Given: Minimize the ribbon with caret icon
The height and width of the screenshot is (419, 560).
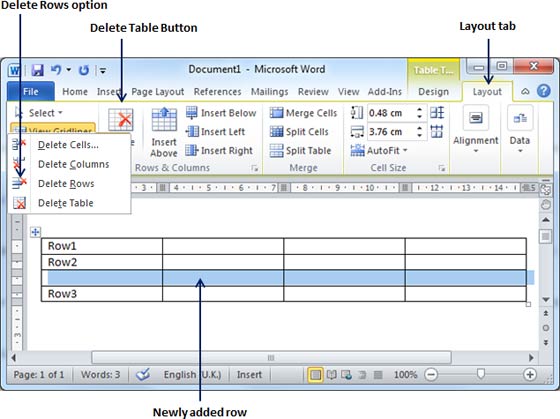Looking at the screenshot, I should [x=525, y=91].
